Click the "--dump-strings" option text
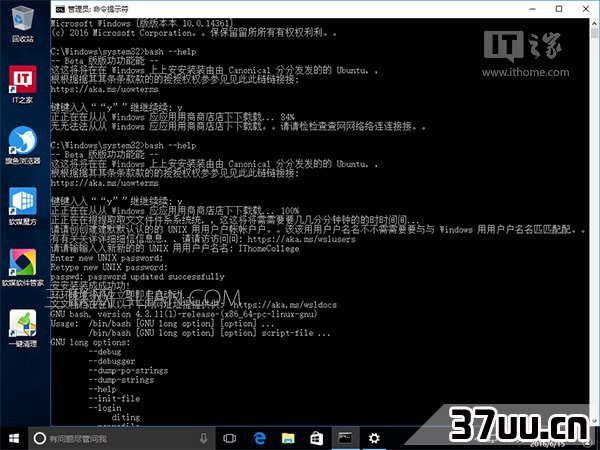 121,380
